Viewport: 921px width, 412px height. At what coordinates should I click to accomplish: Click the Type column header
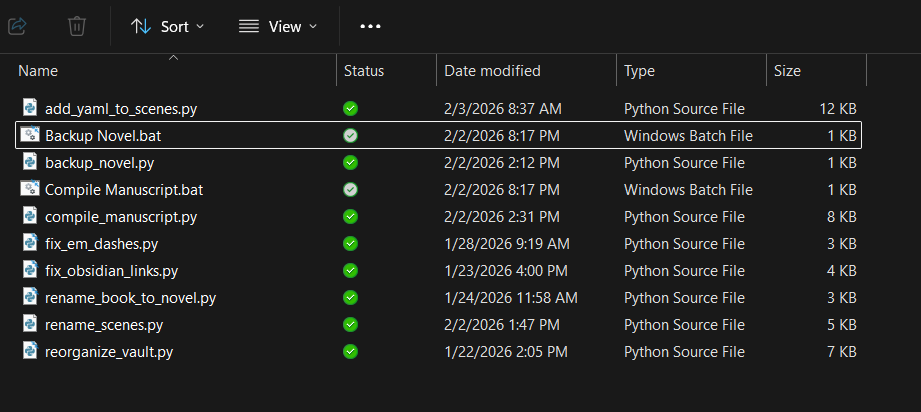[x=639, y=71]
